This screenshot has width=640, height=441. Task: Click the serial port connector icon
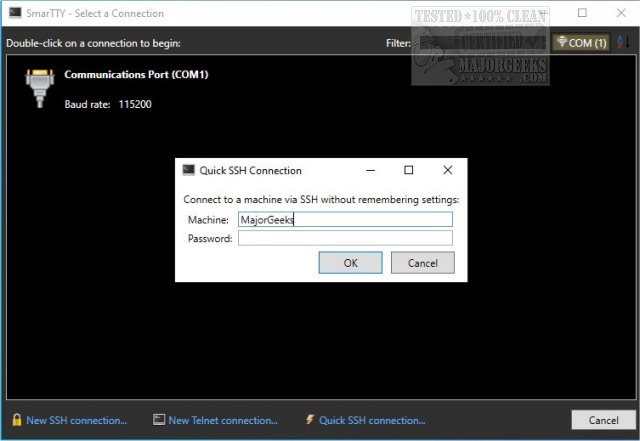point(40,88)
